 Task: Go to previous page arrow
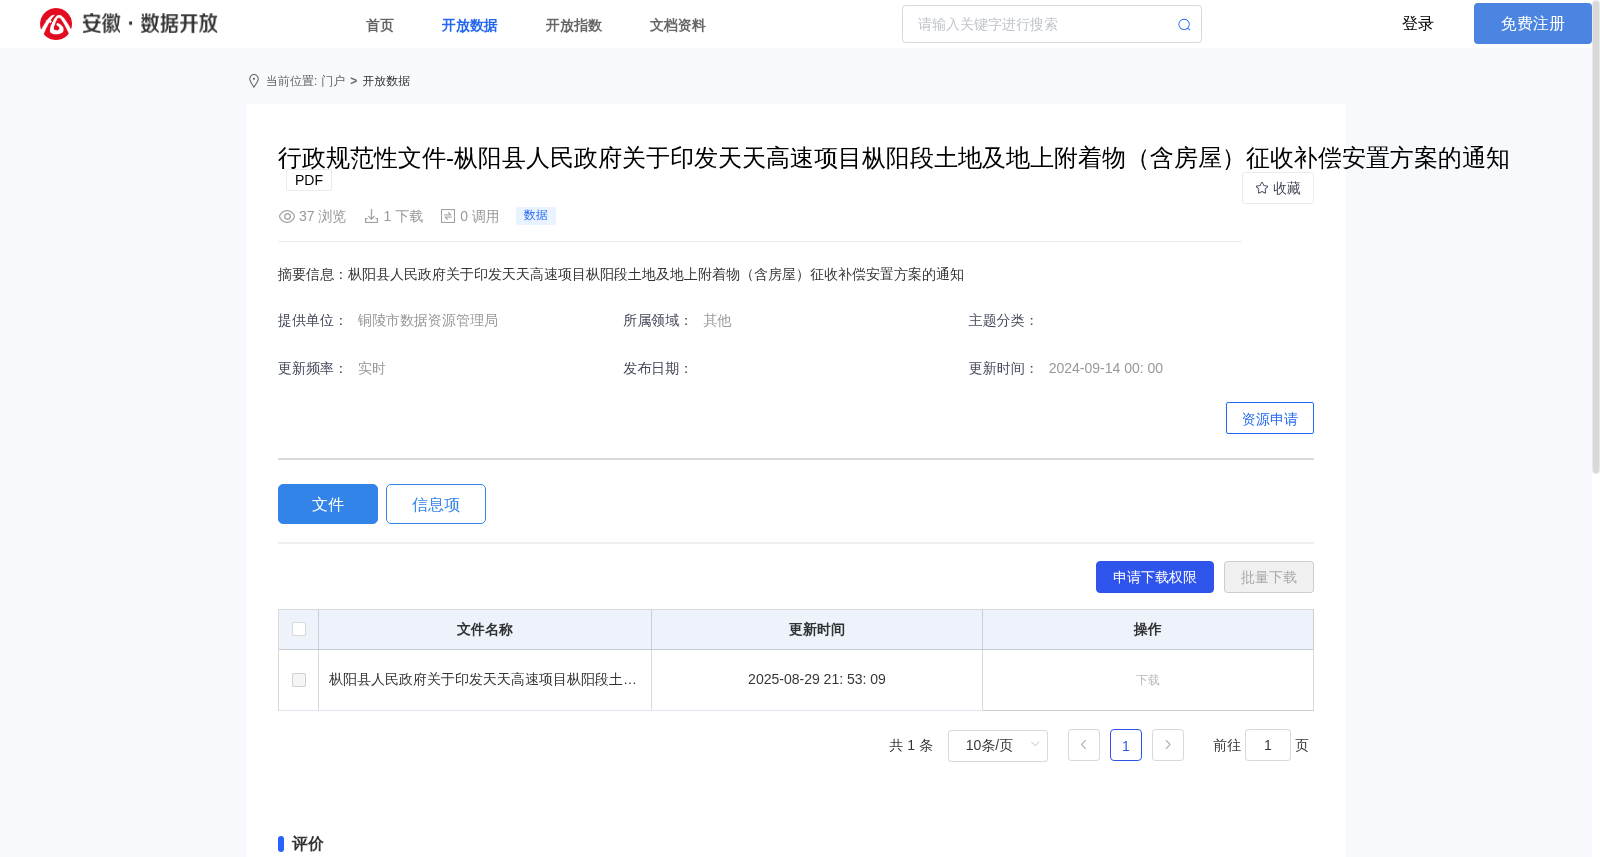pos(1084,745)
